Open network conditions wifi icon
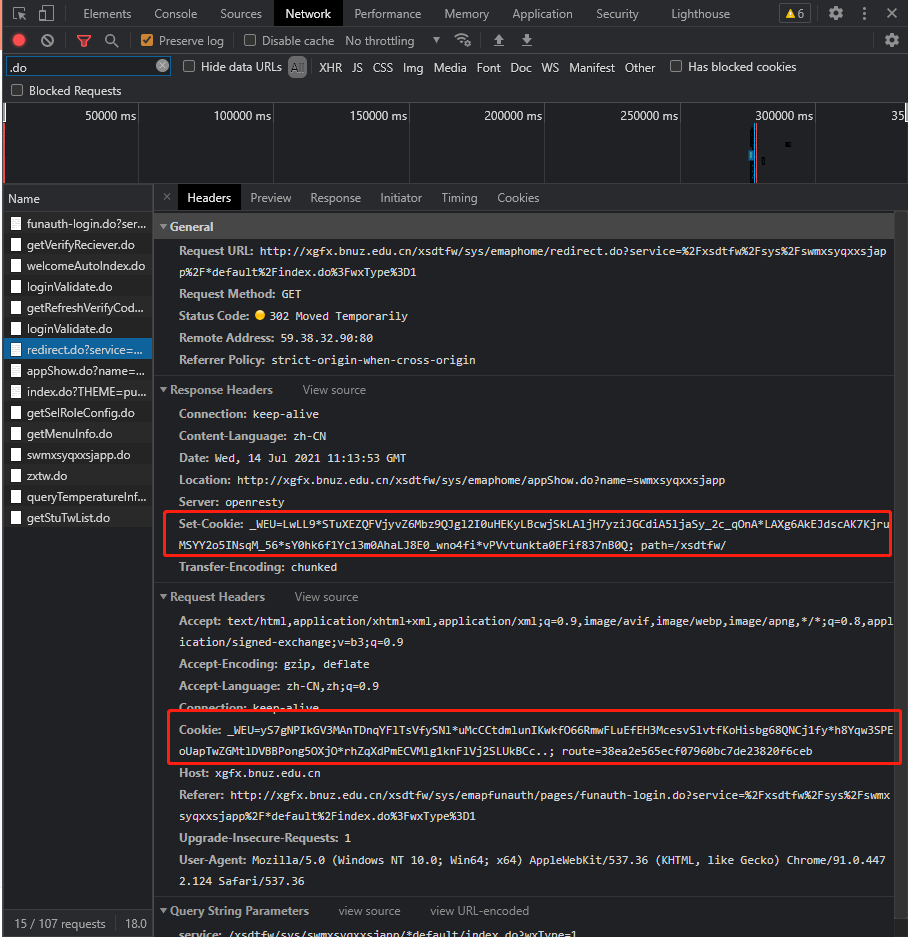The image size is (908, 937). (x=463, y=40)
